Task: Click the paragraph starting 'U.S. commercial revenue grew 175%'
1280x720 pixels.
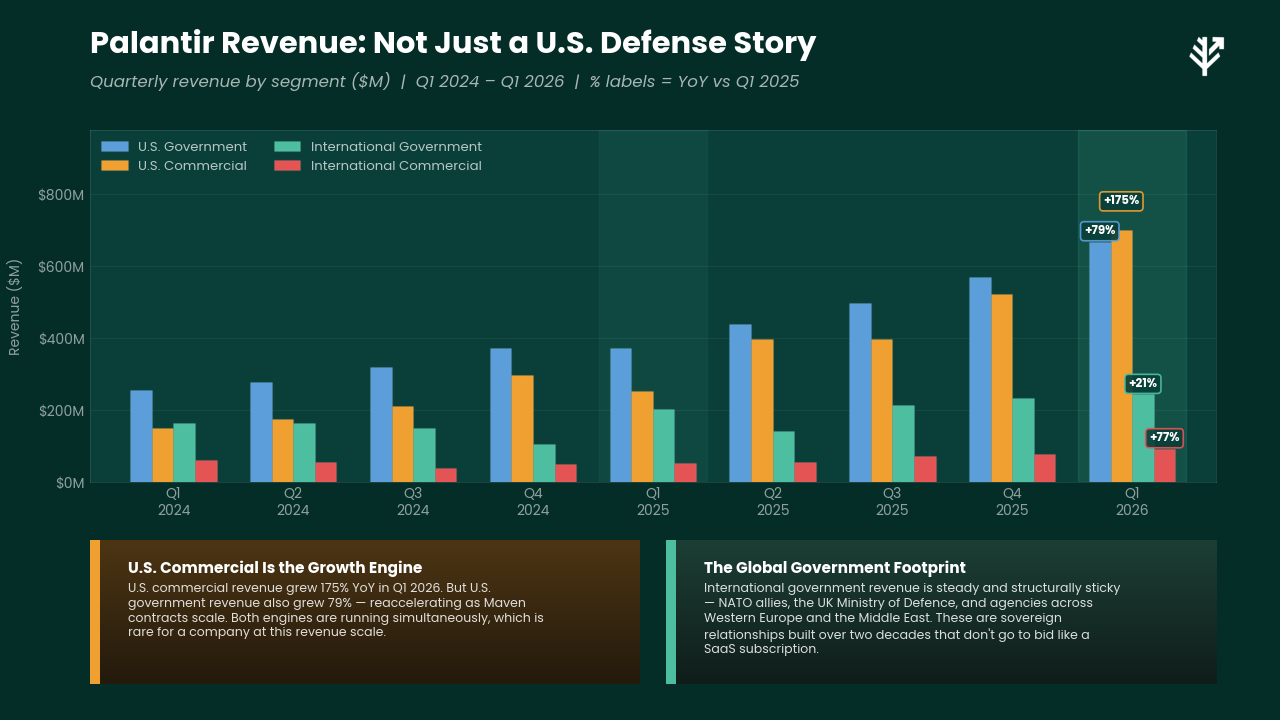Action: pyautogui.click(x=336, y=610)
